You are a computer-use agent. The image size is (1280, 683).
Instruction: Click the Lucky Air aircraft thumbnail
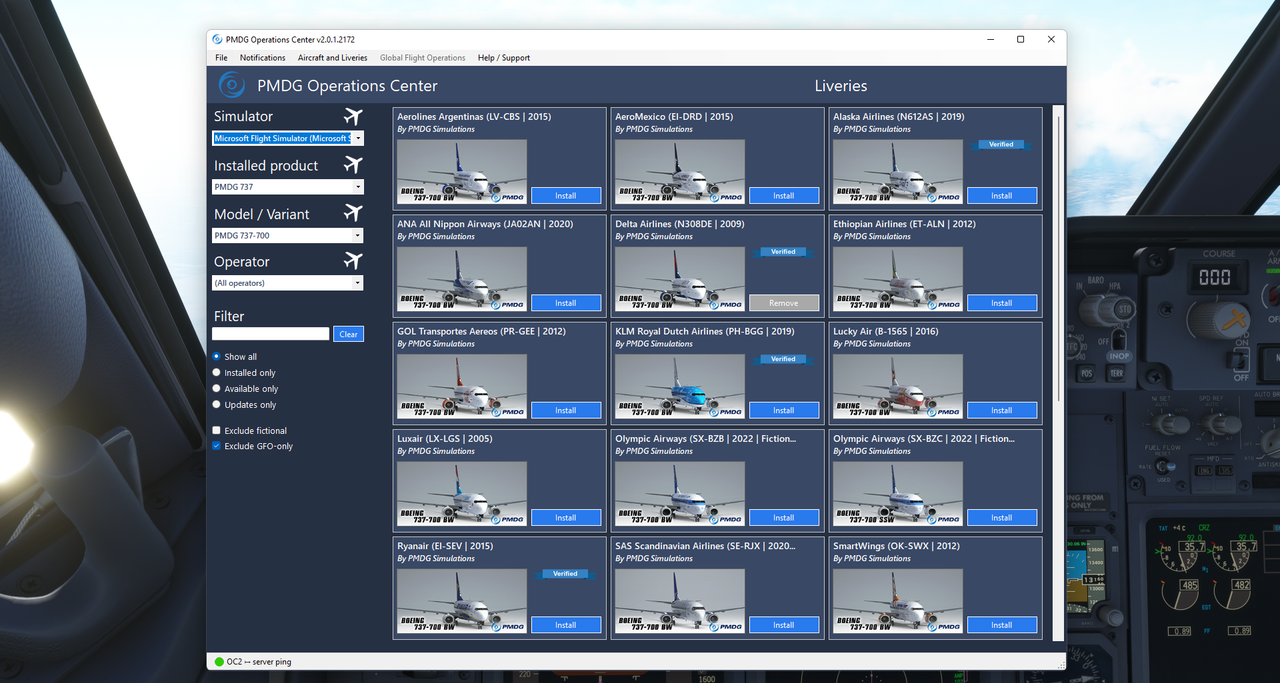[898, 386]
